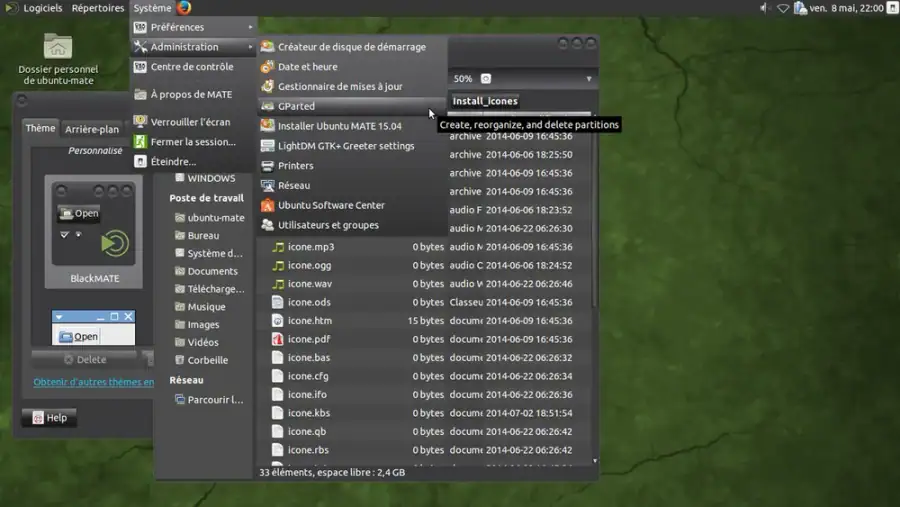Viewport: 900px width, 507px height.
Task: Expand the Préférences submenu
Action: (193, 27)
